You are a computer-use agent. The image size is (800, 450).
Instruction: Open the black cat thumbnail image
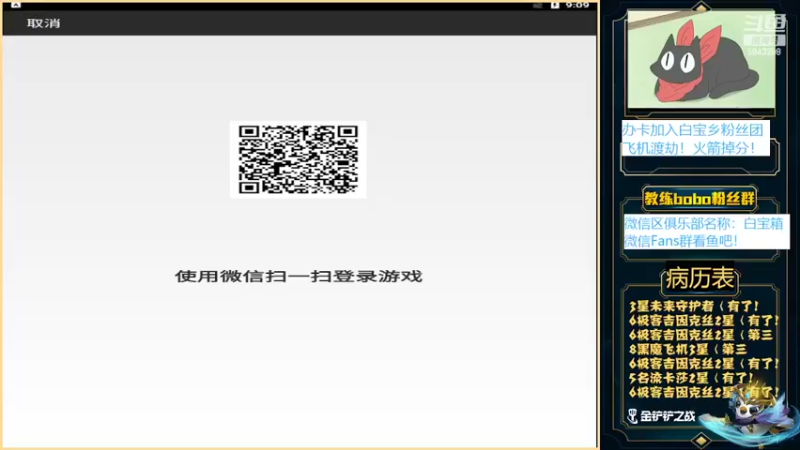coord(701,60)
